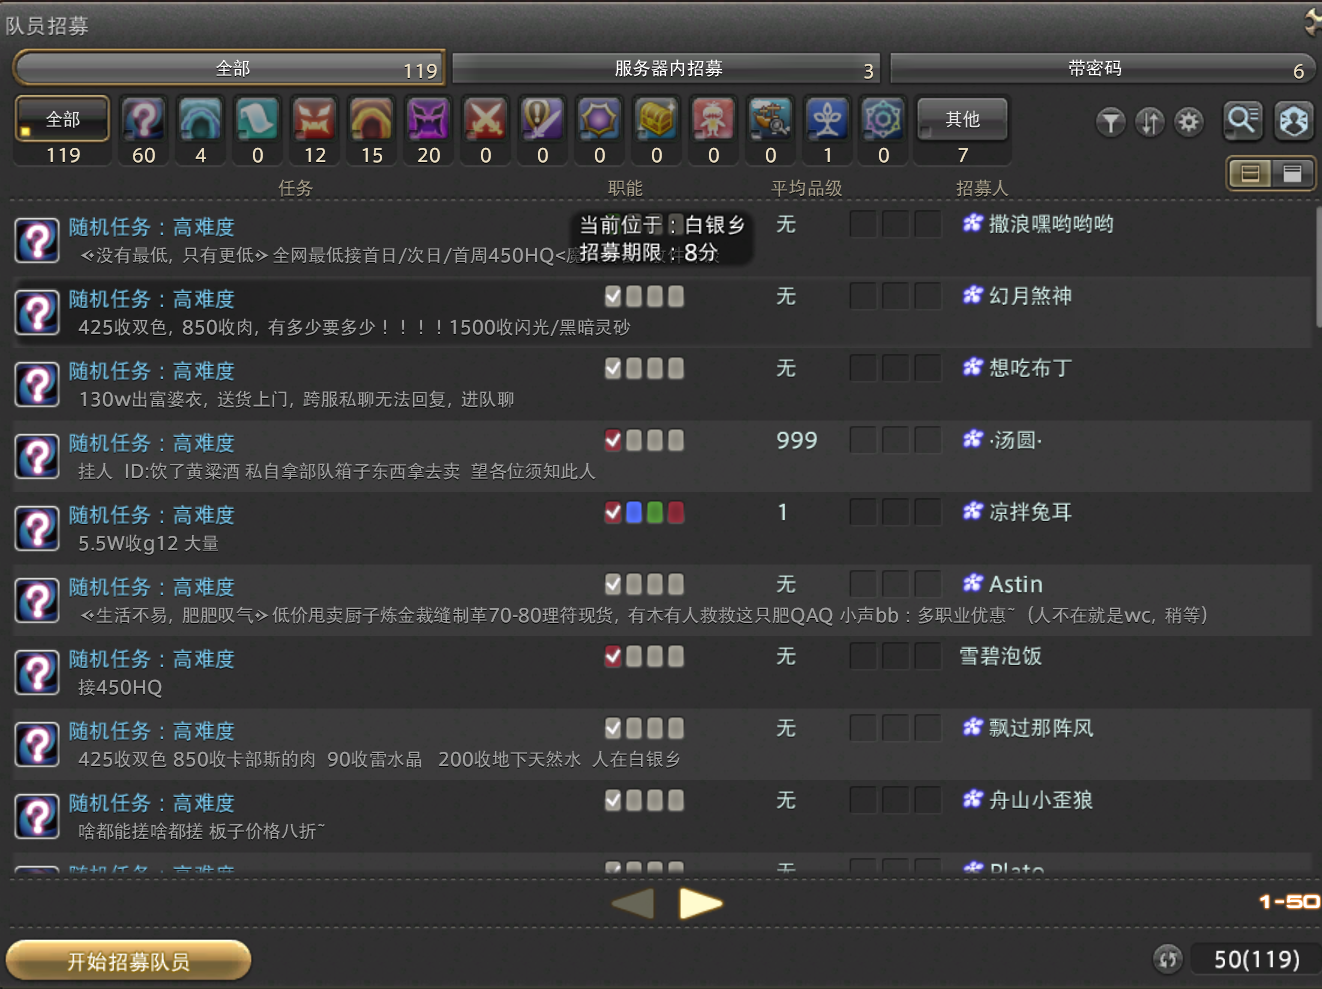Toggle the checked box on 雪碧泡饭's listing

[x=613, y=657]
